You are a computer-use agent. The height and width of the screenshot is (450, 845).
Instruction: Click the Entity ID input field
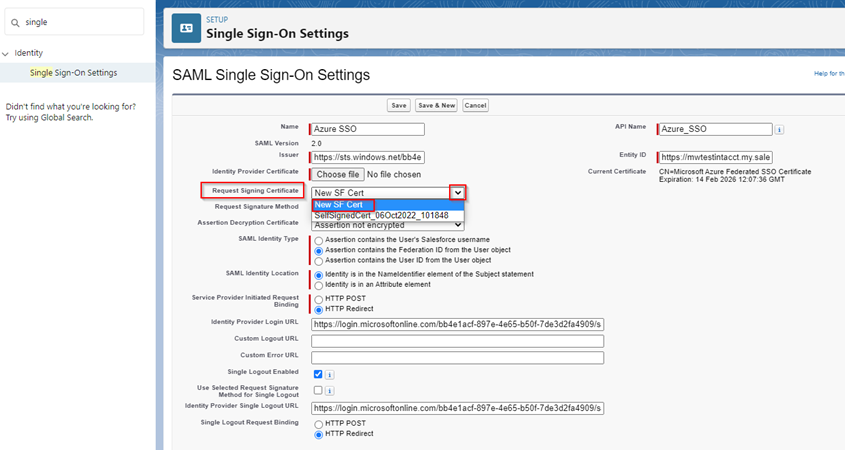pos(716,157)
